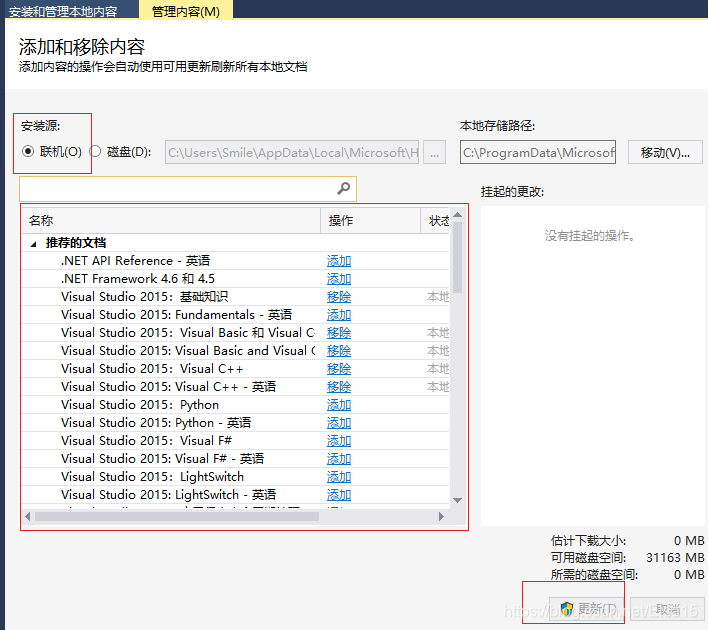Select row Visual Studio 2015: 基础知识
Image resolution: width=708 pixels, height=630 pixels.
(x=235, y=297)
